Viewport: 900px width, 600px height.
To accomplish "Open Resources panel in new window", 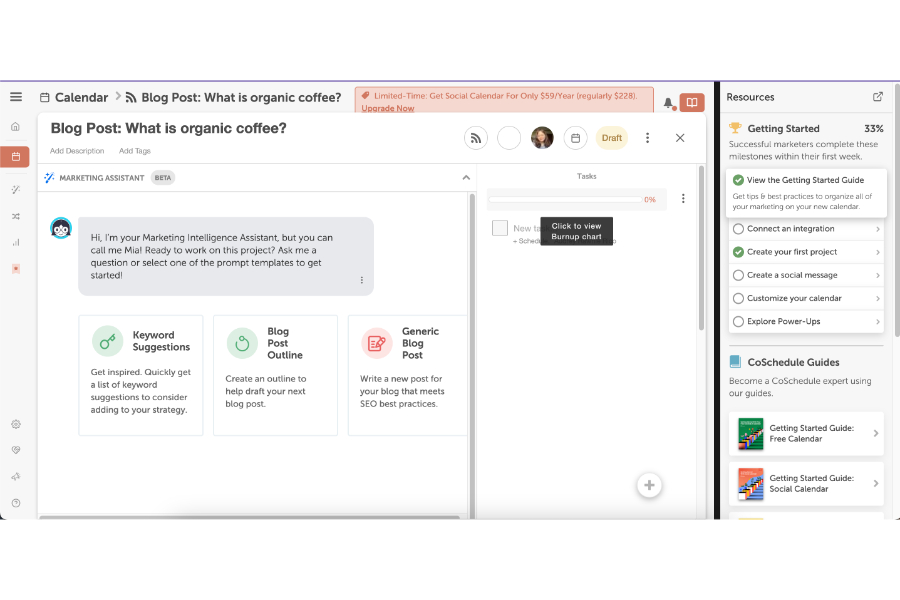I will pos(878,97).
